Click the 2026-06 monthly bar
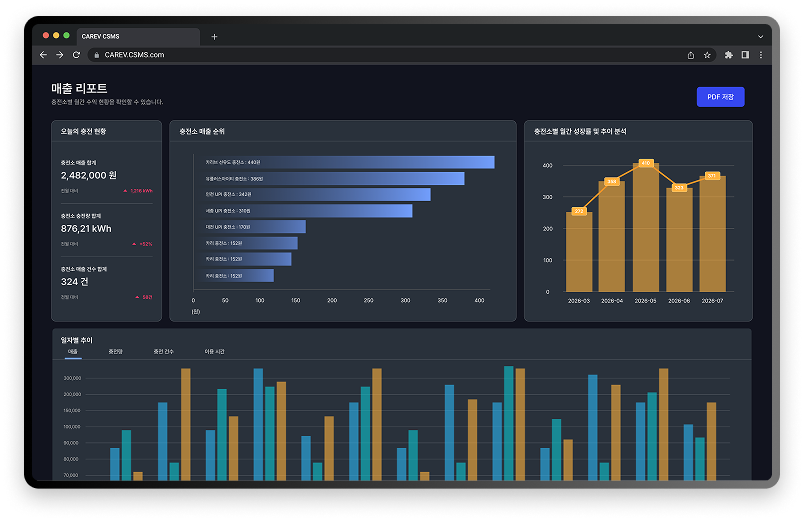Viewport: 804px width, 521px height. [x=679, y=240]
